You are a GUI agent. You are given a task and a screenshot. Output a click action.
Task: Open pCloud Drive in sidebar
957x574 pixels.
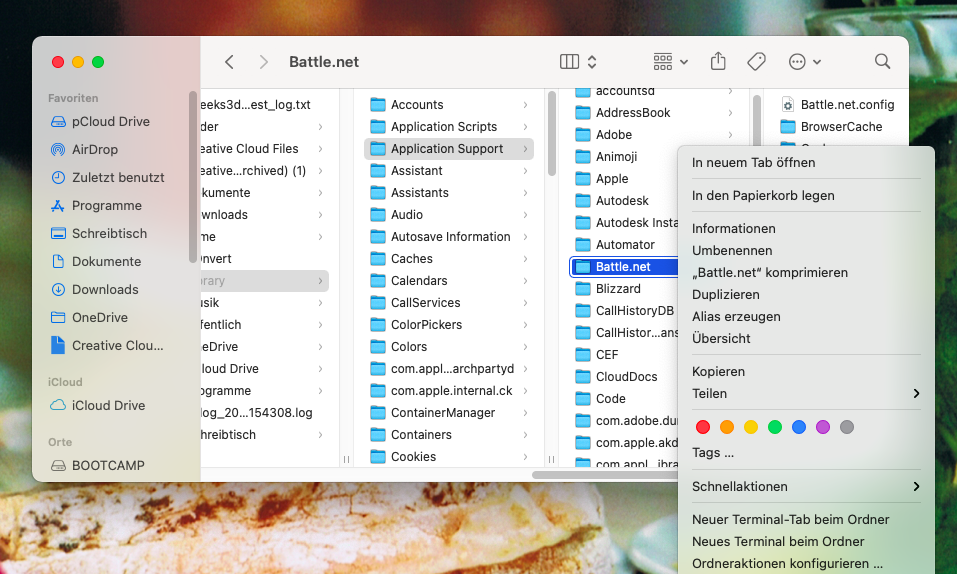pyautogui.click(x=110, y=122)
